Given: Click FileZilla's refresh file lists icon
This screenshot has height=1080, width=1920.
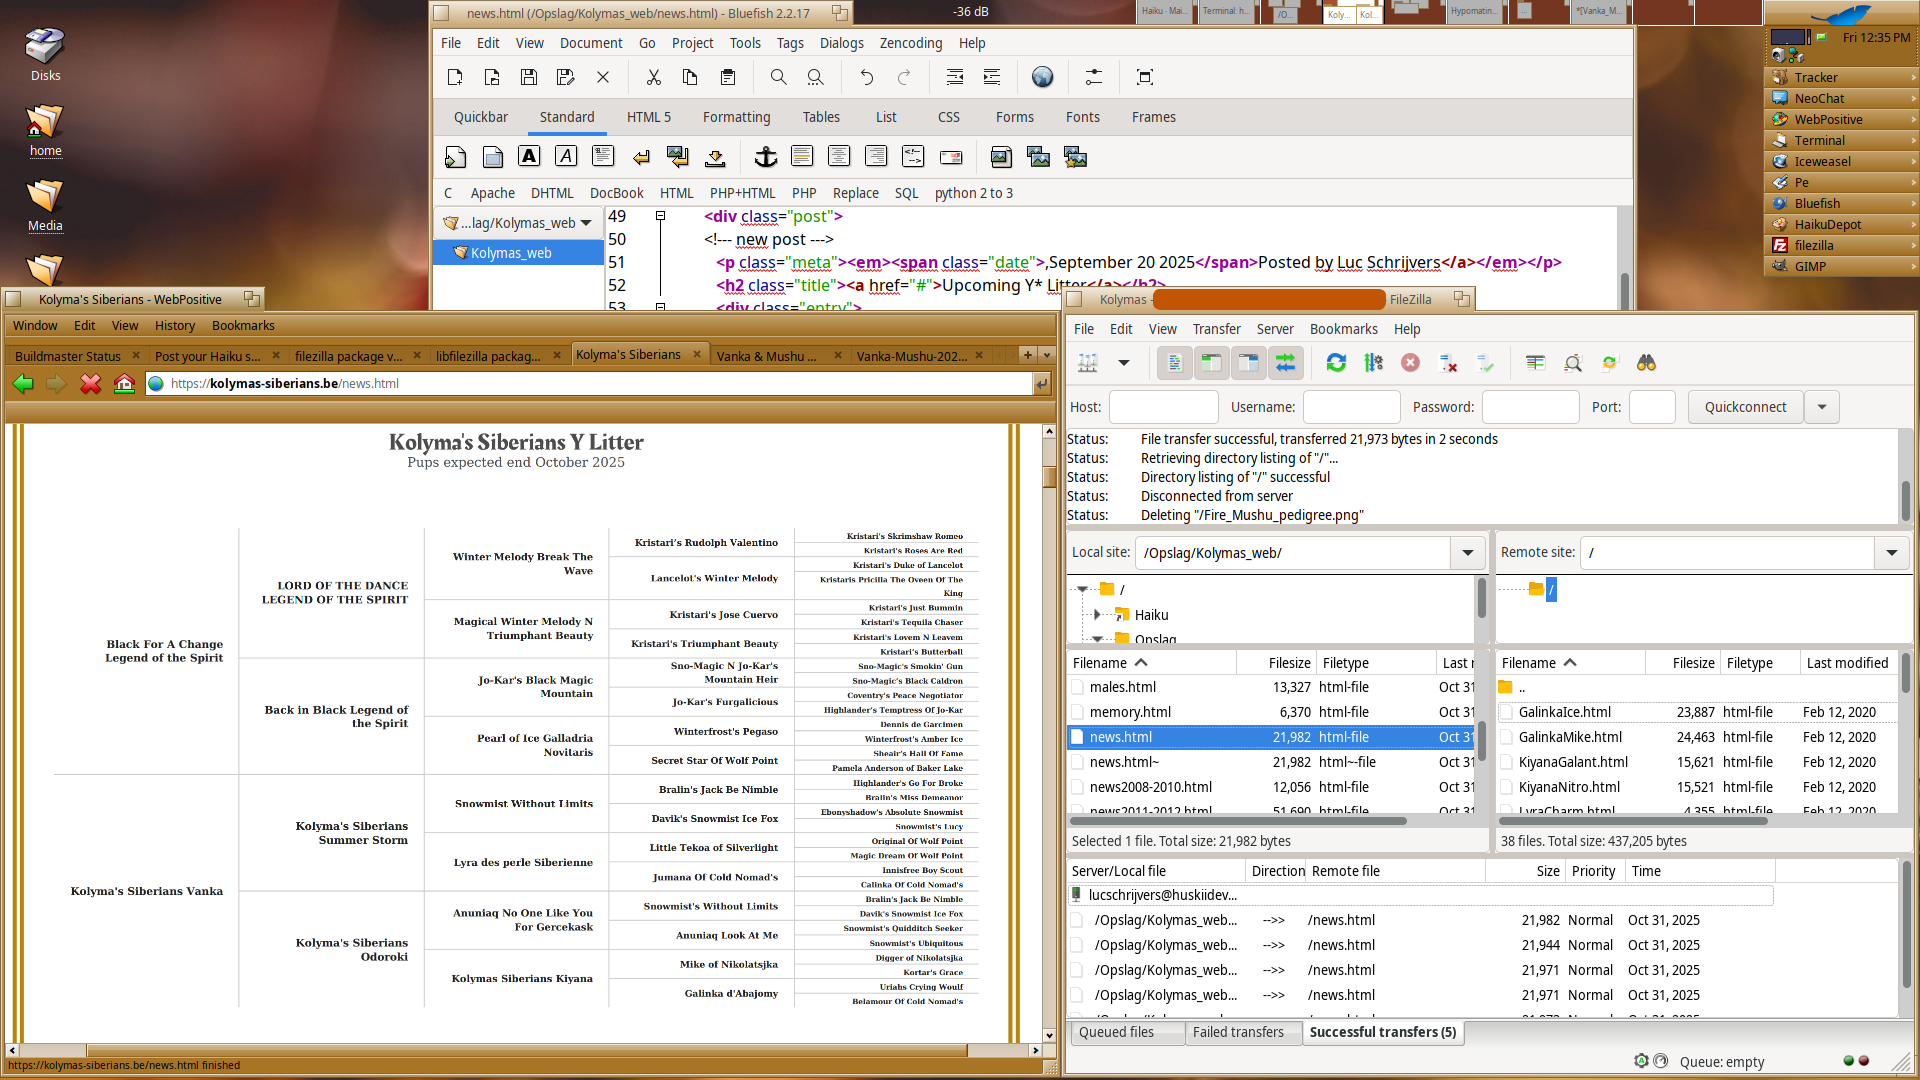Looking at the screenshot, I should click(1336, 363).
